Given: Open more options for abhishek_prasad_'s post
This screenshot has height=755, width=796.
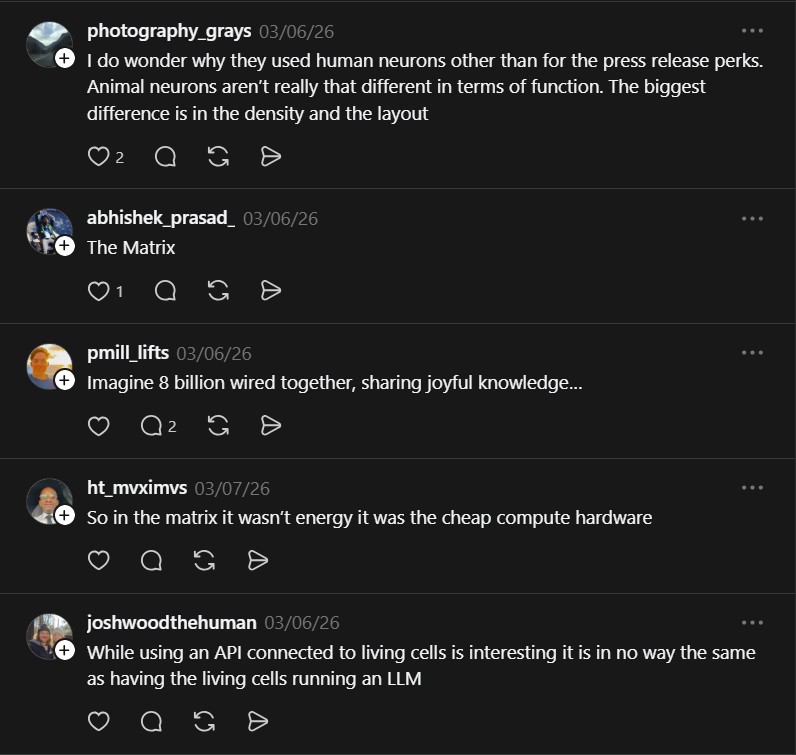Looking at the screenshot, I should pos(752,218).
